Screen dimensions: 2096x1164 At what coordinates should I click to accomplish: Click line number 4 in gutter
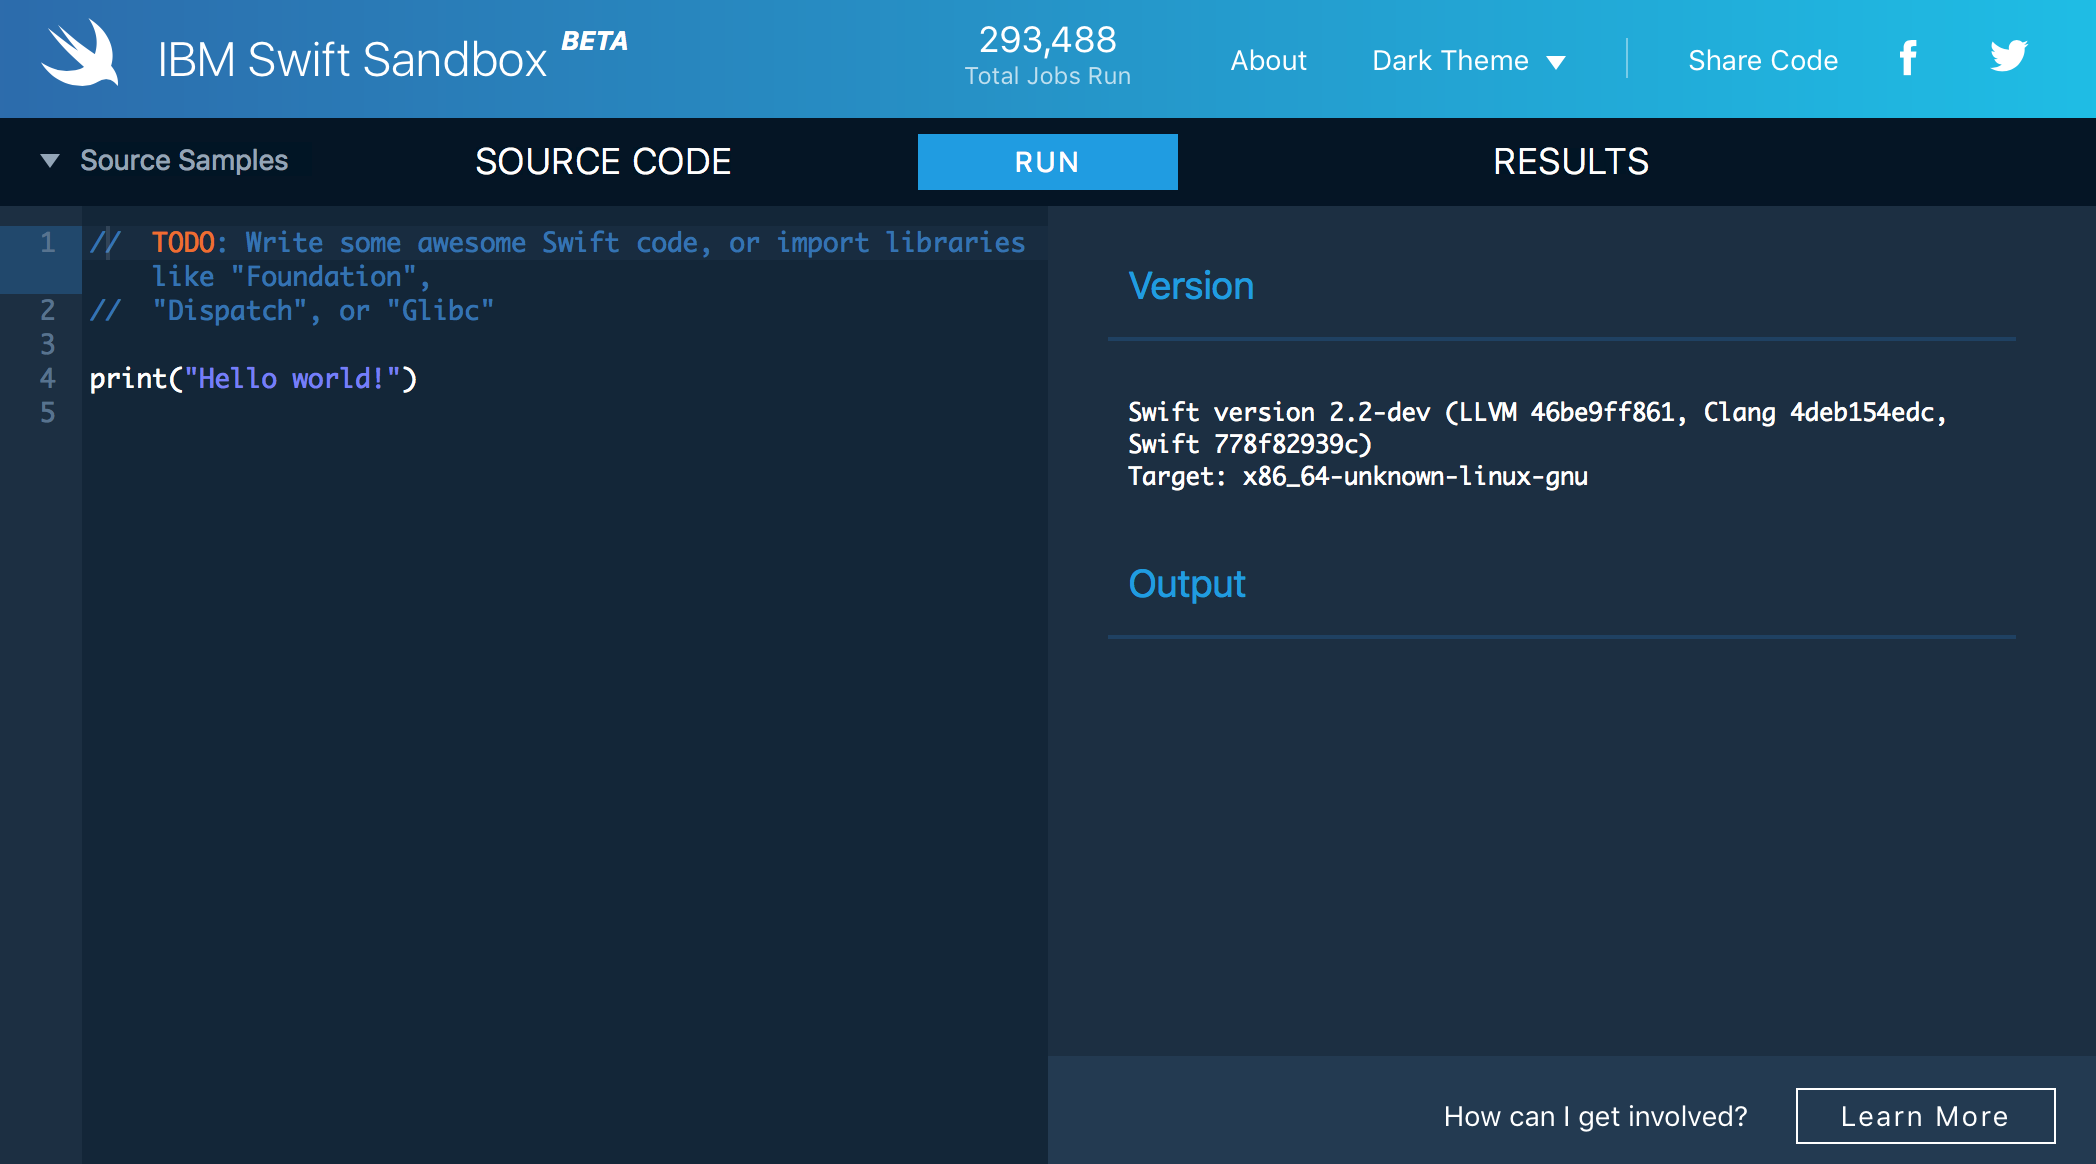tap(47, 378)
